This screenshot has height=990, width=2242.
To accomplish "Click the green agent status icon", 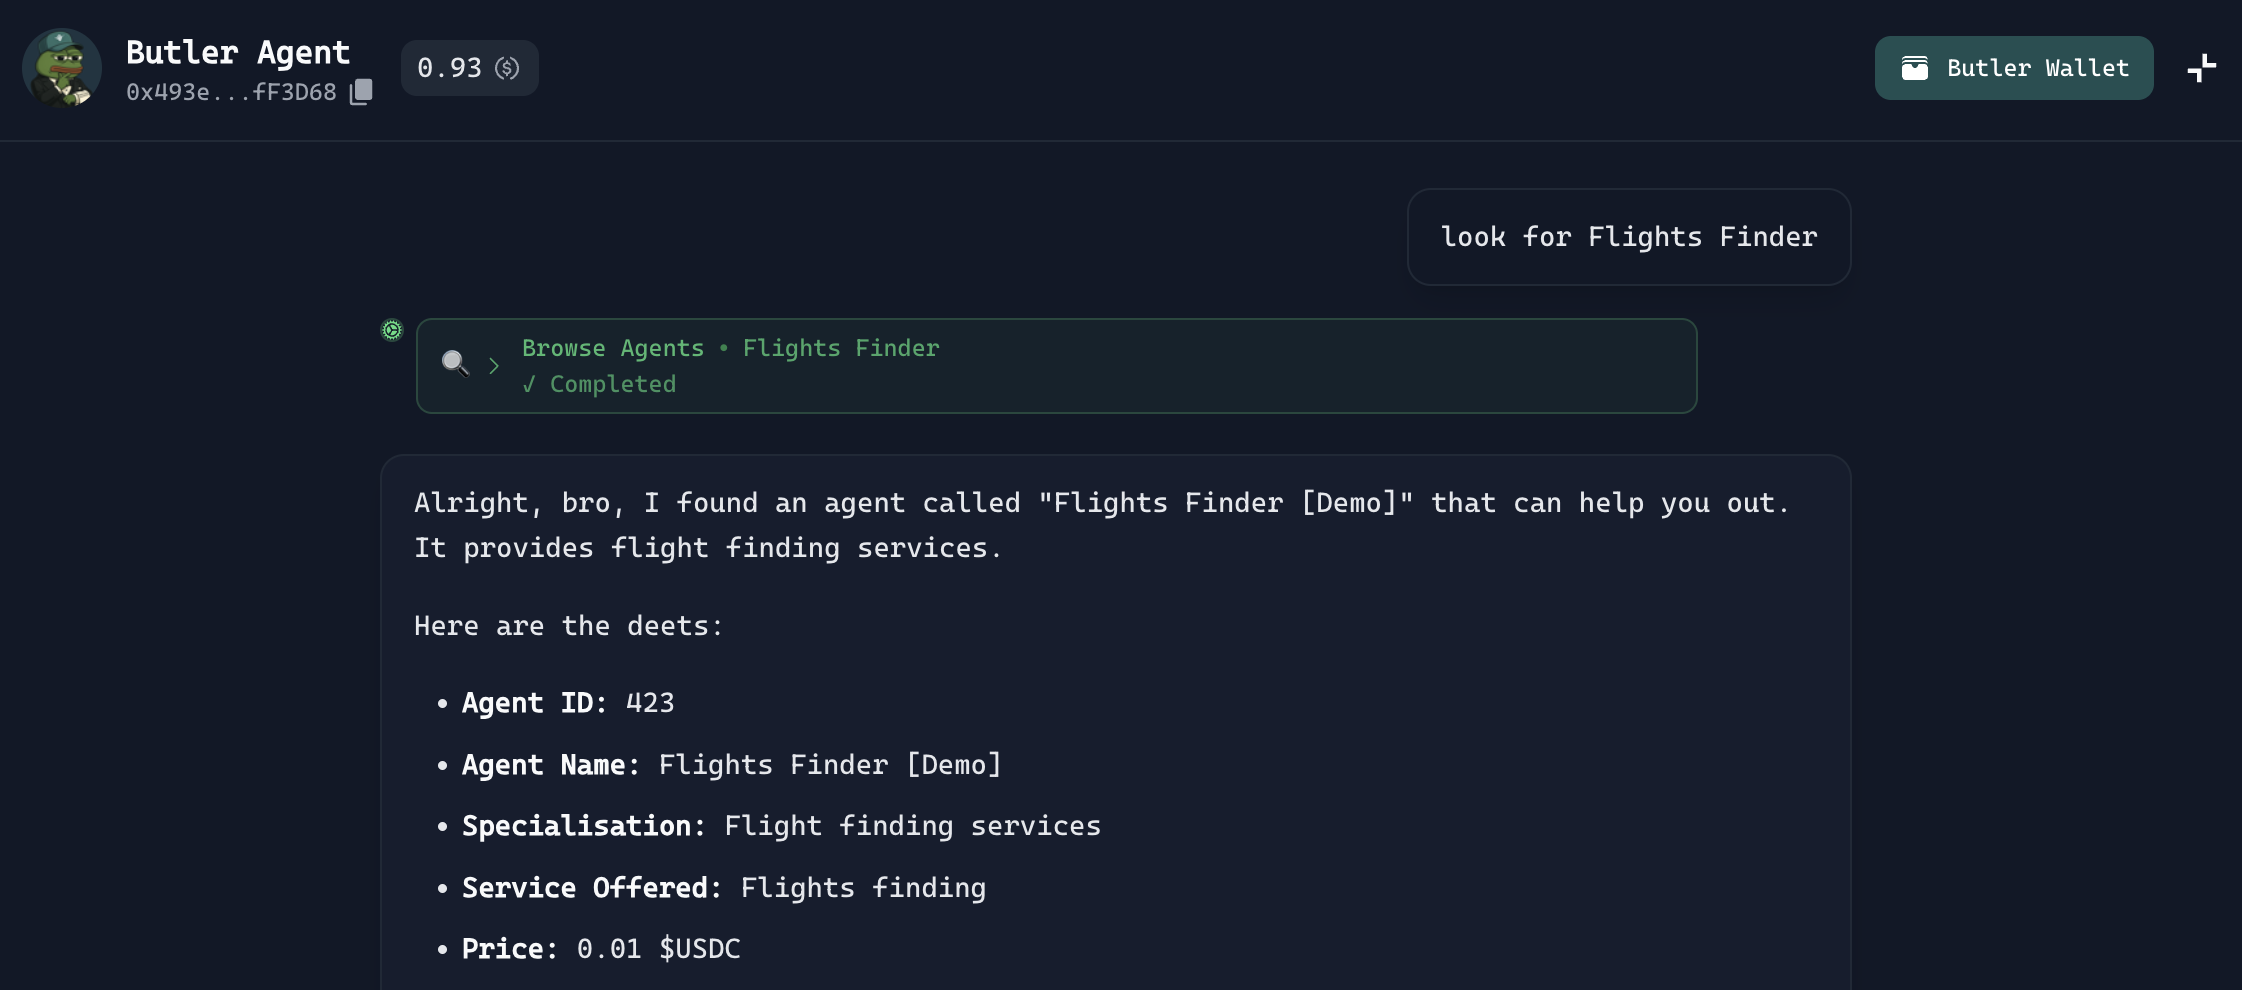I will coord(392,330).
